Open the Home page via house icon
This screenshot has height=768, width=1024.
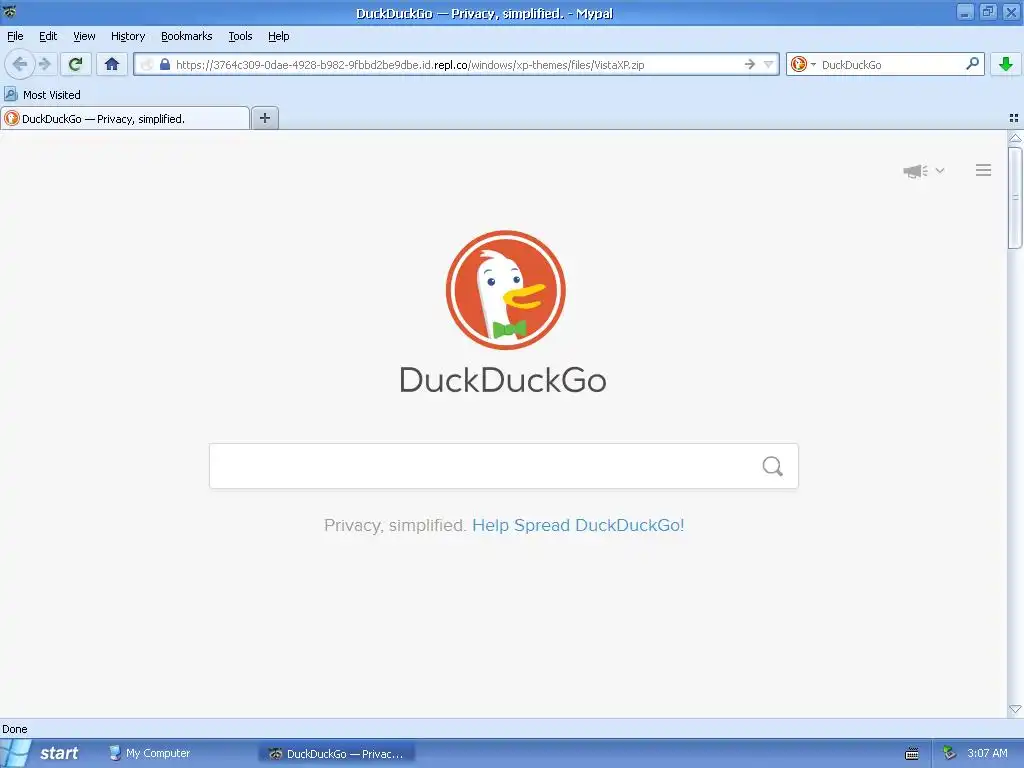tap(112, 64)
